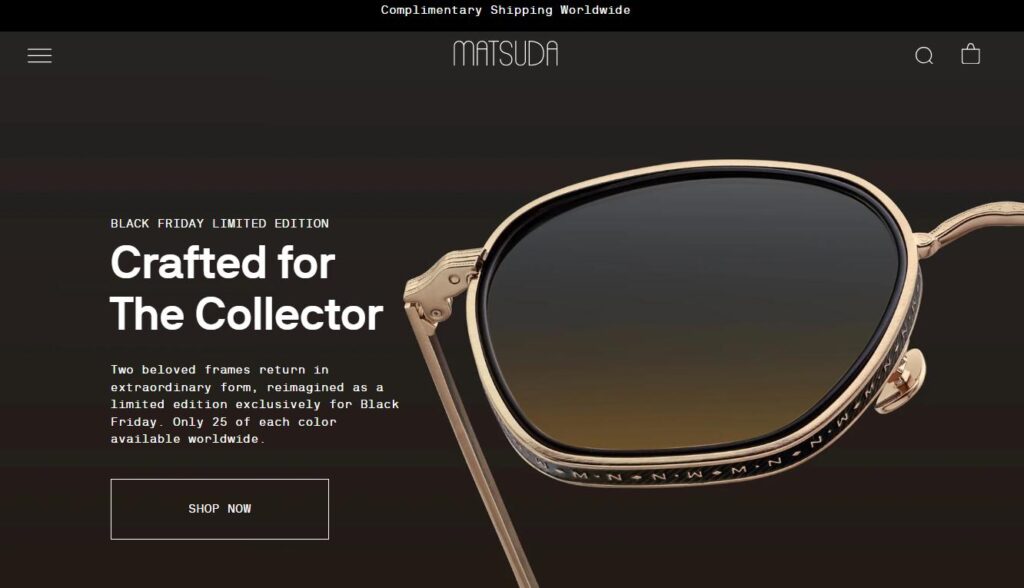Image resolution: width=1024 pixels, height=588 pixels.
Task: Open the shopping bag cart
Action: point(970,54)
